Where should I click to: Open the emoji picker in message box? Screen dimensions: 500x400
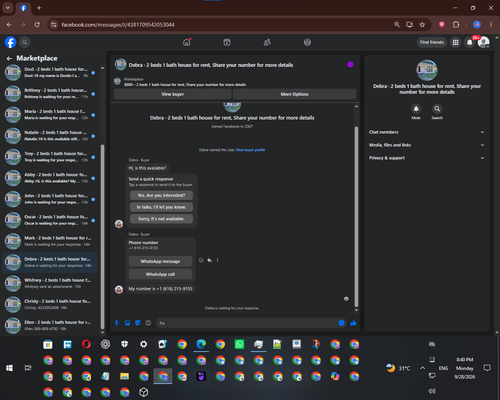point(341,323)
